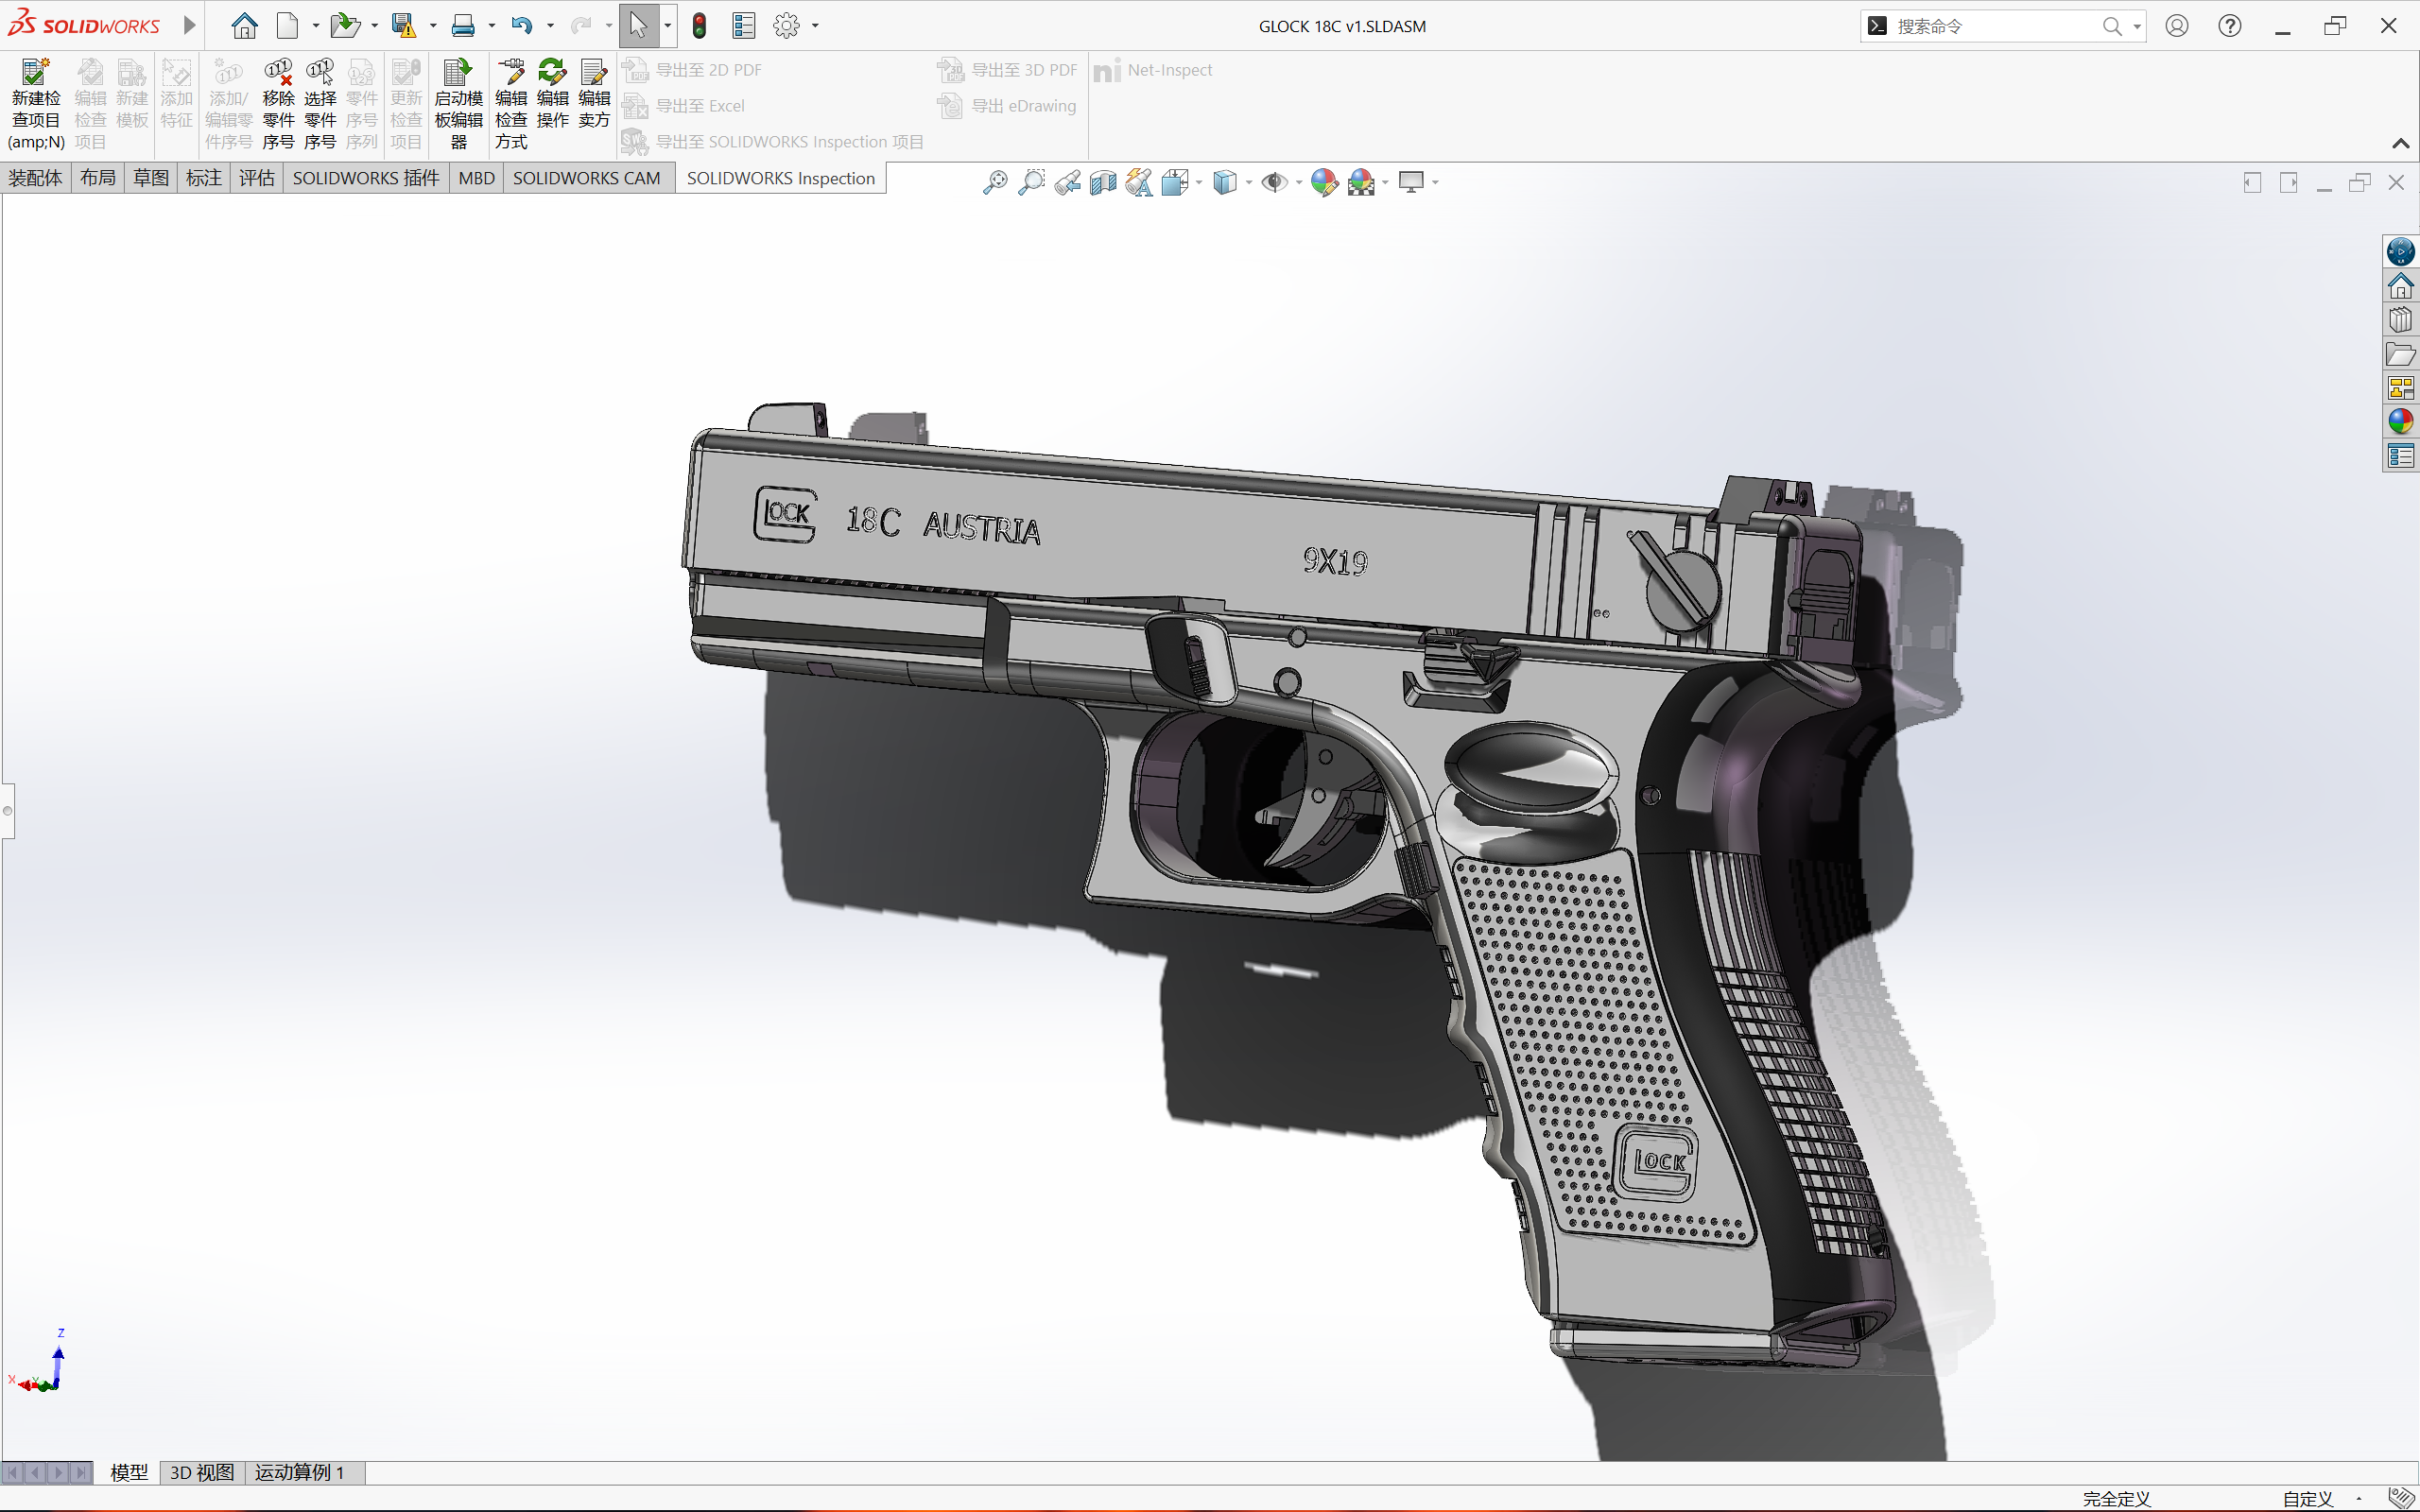Toggle Hide/Show Items eye icon
The width and height of the screenshot is (2420, 1512).
(x=1274, y=182)
